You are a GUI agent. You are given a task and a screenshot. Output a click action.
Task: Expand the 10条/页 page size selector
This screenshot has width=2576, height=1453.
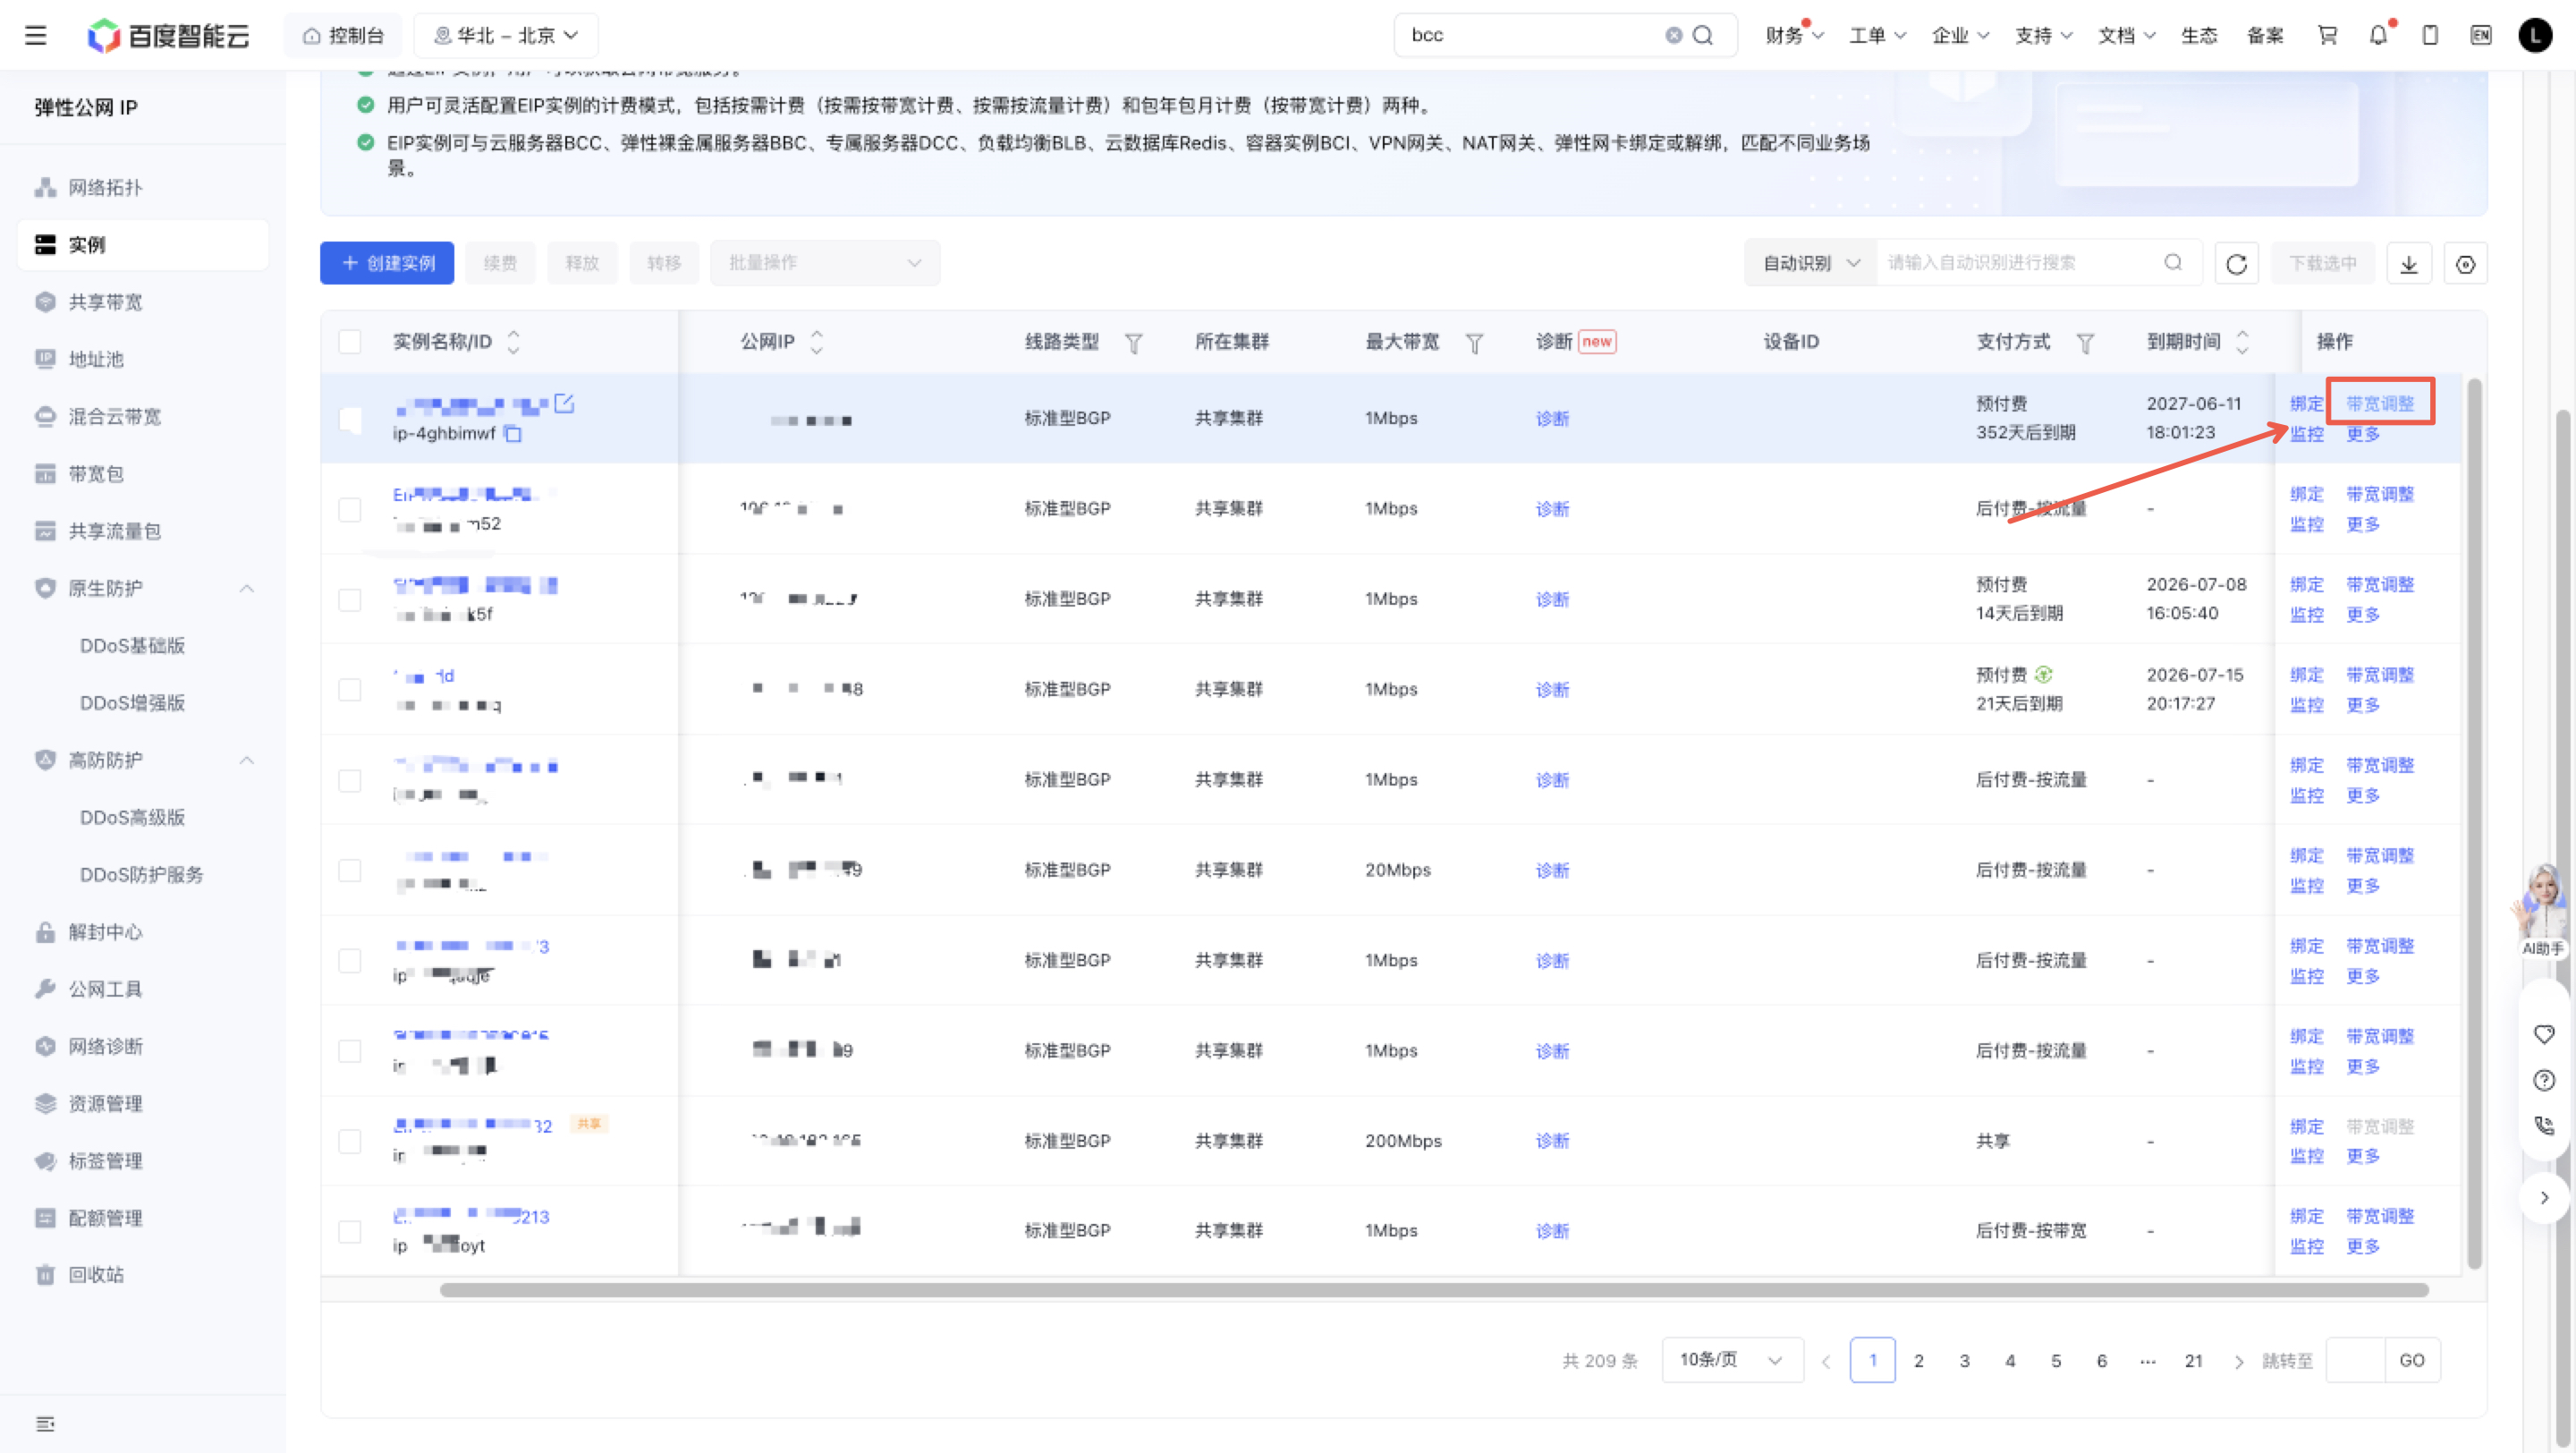(1732, 1360)
